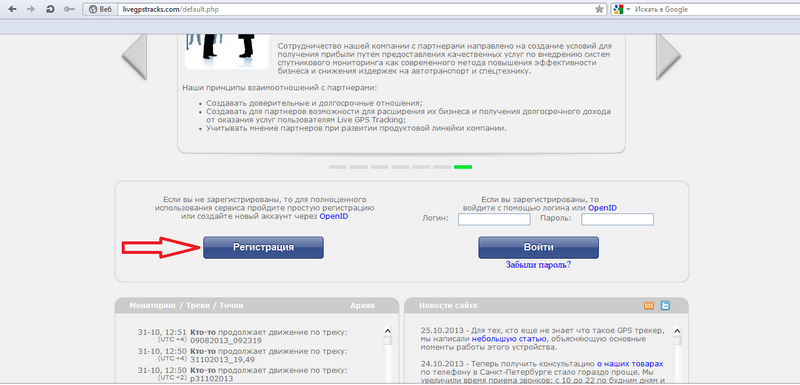
Task: Open the небольшую статью link
Action: click(509, 339)
